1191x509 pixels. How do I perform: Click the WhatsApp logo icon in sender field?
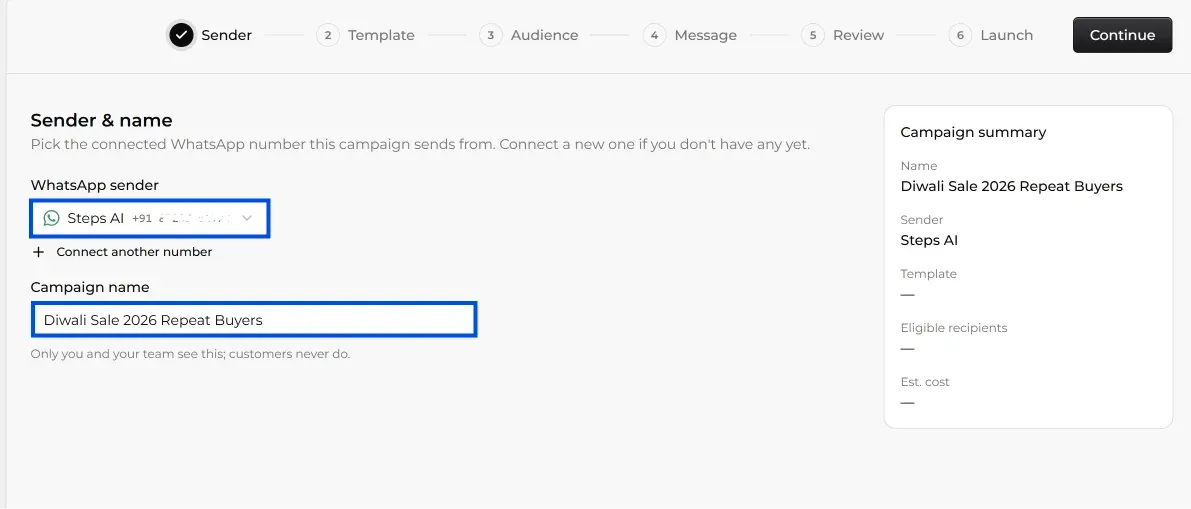pyautogui.click(x=52, y=218)
